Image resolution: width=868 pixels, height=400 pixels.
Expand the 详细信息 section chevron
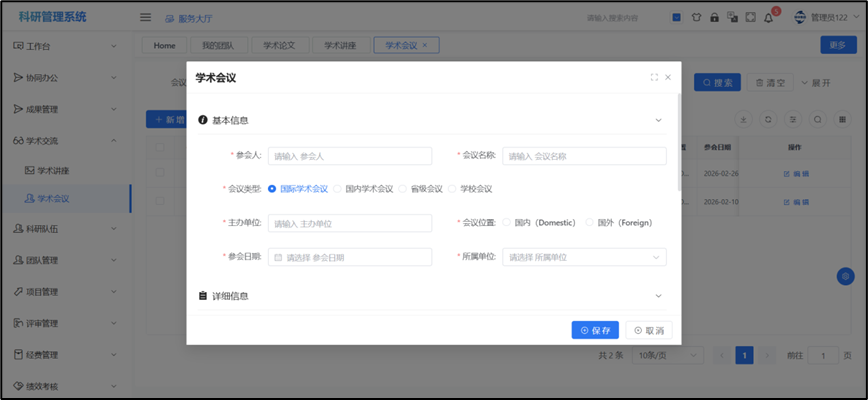coord(658,296)
